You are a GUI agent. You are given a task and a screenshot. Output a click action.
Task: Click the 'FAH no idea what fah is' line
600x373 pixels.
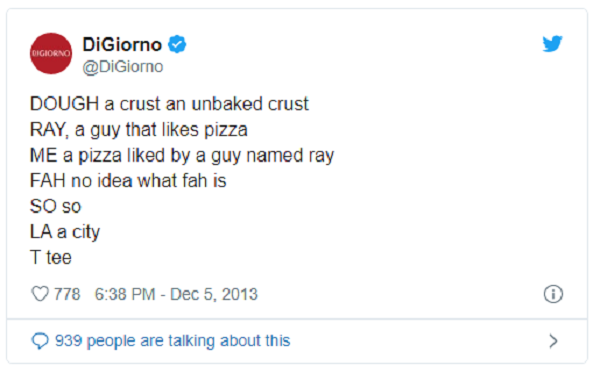coord(128,181)
